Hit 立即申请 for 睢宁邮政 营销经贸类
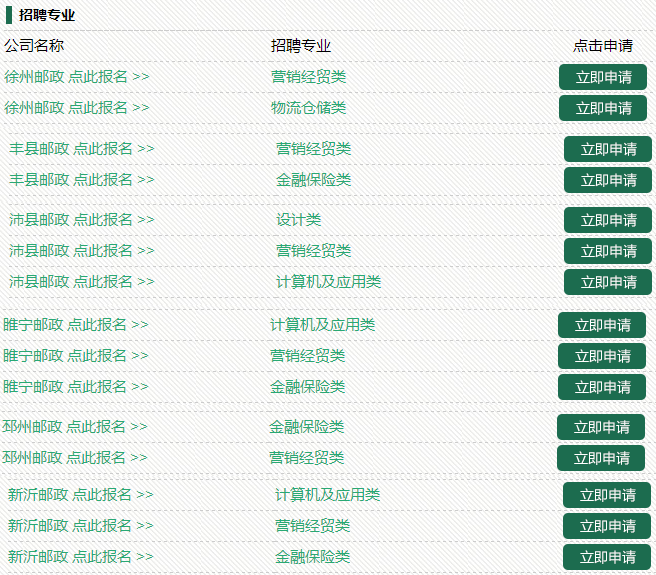 click(x=601, y=356)
